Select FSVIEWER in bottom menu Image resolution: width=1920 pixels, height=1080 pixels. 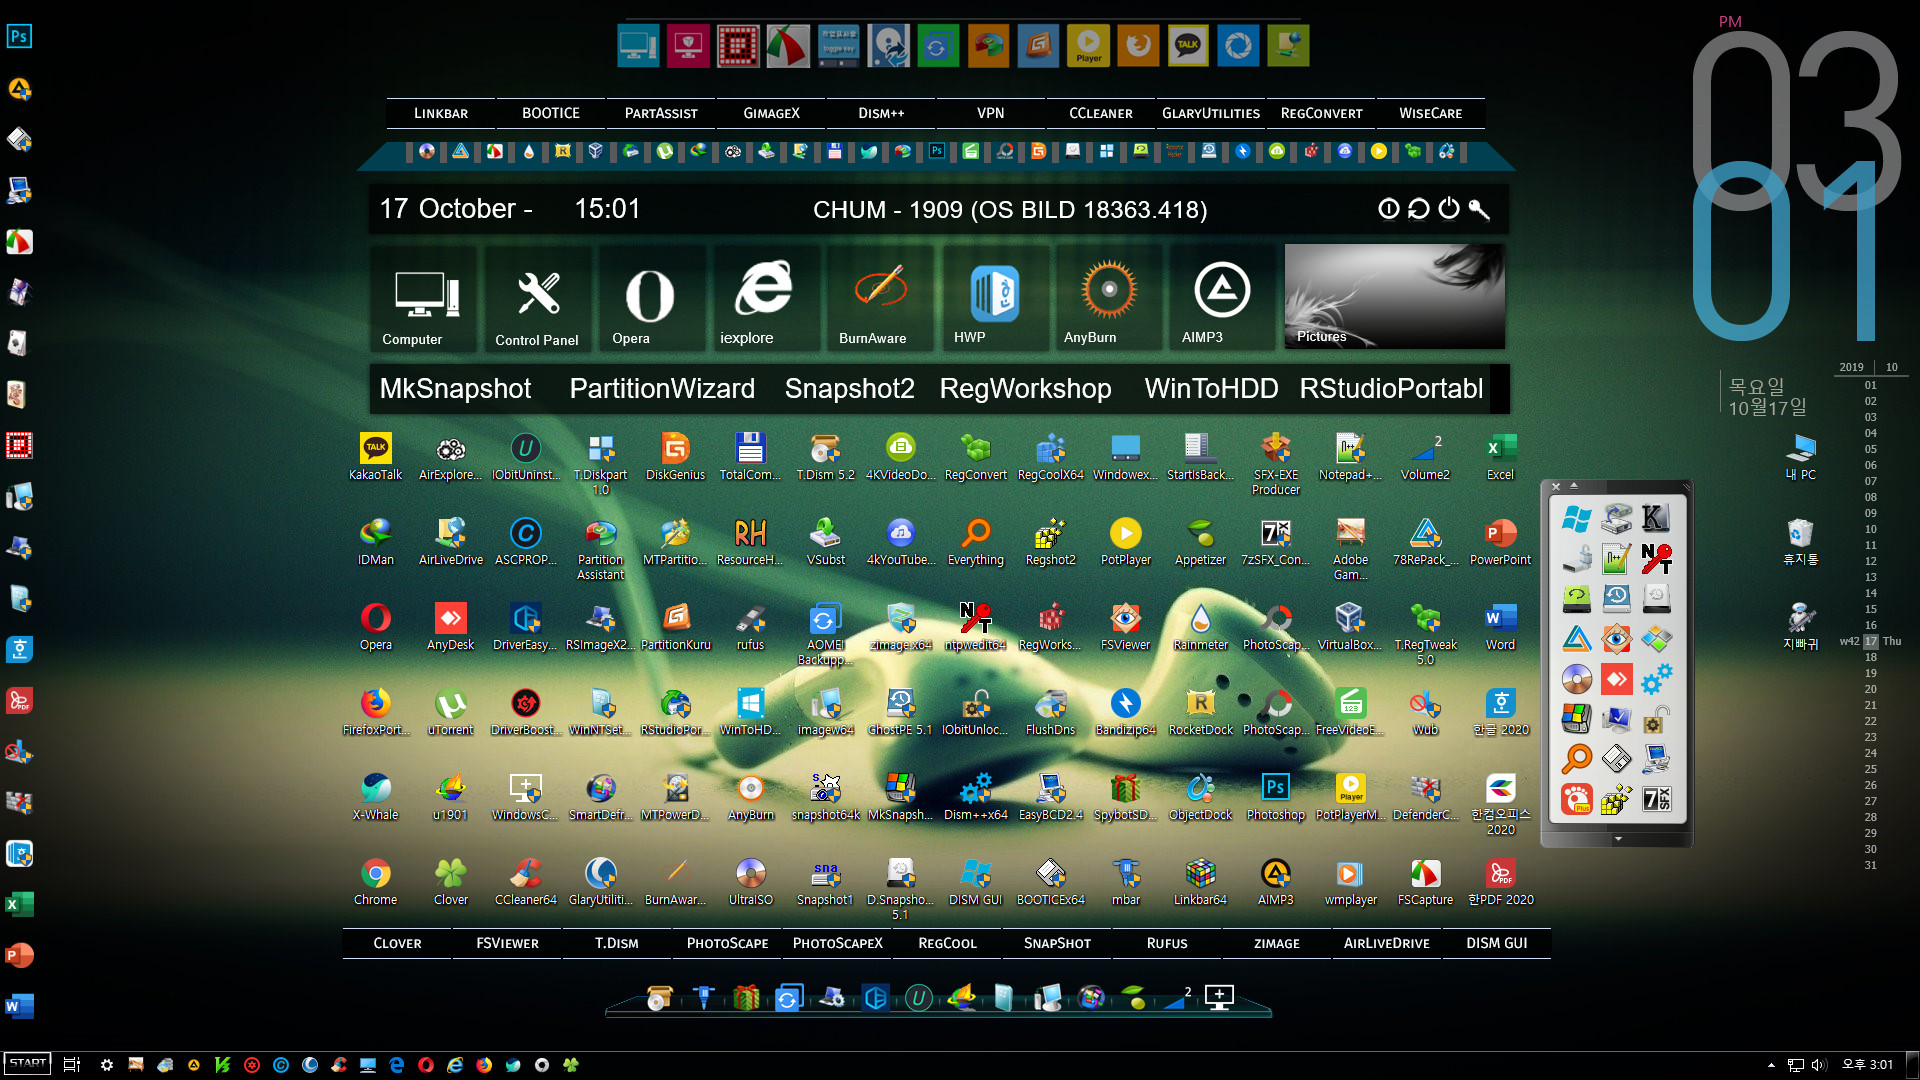[507, 943]
